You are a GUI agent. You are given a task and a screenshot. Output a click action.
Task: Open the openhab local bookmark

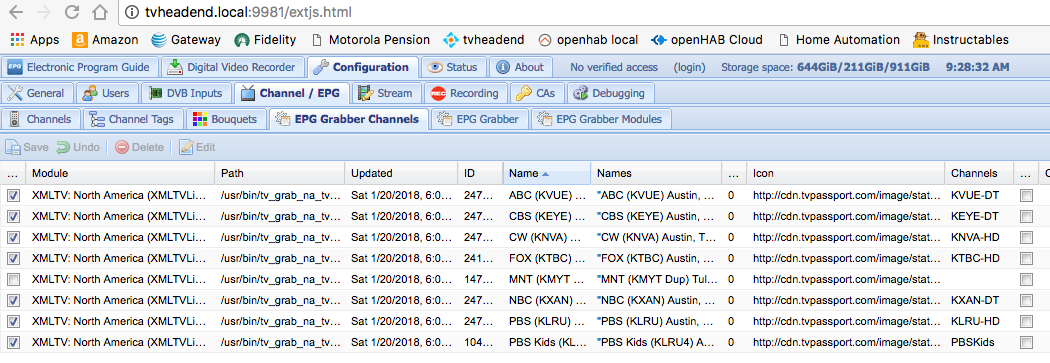(x=588, y=40)
